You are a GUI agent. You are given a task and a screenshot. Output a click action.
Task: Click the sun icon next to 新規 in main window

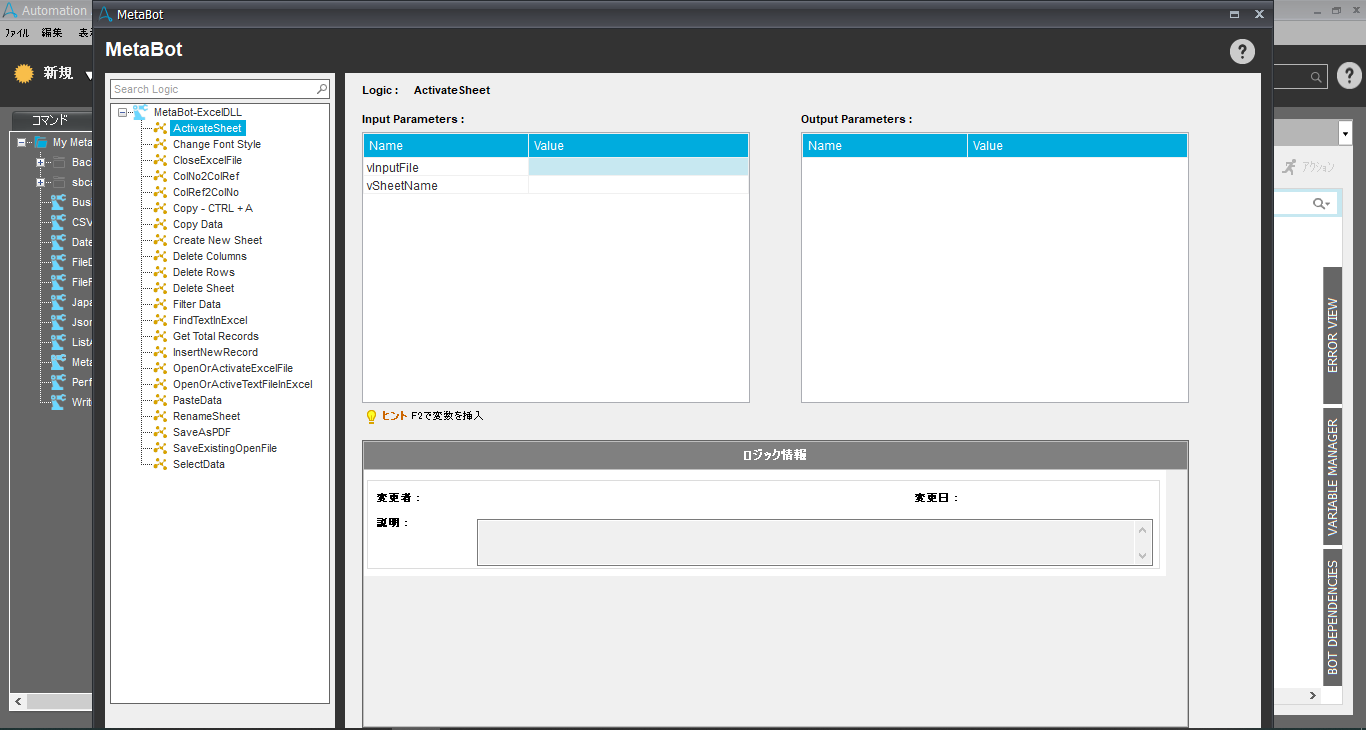pos(24,73)
